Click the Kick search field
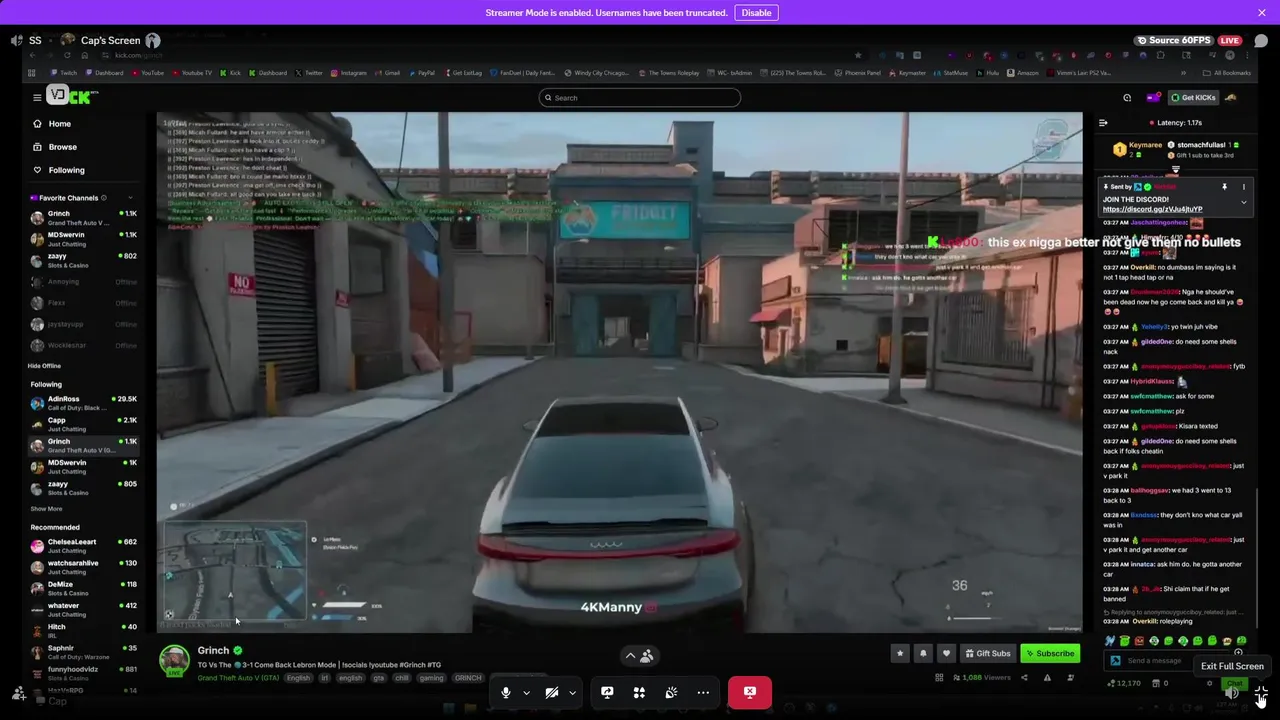Viewport: 1280px width, 720px height. click(640, 97)
